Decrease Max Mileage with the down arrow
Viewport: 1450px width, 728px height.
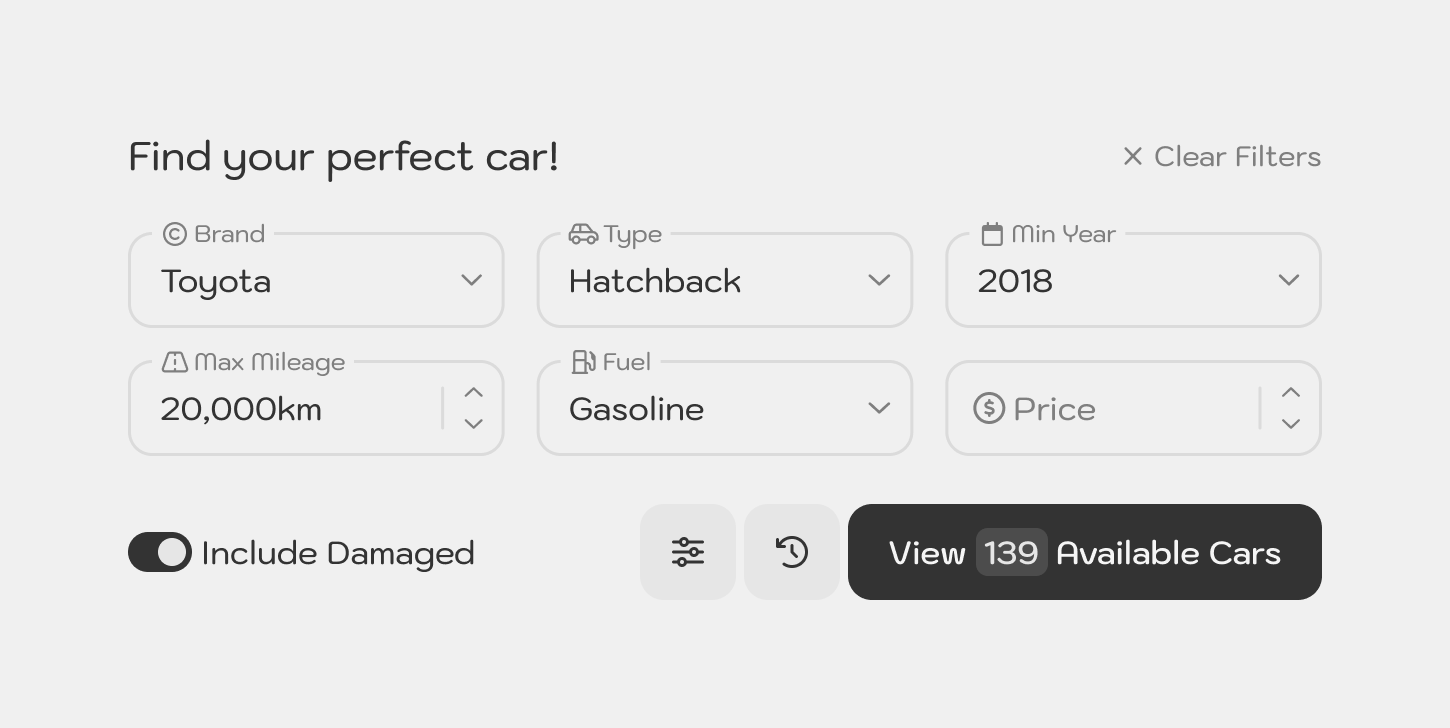coord(474,424)
